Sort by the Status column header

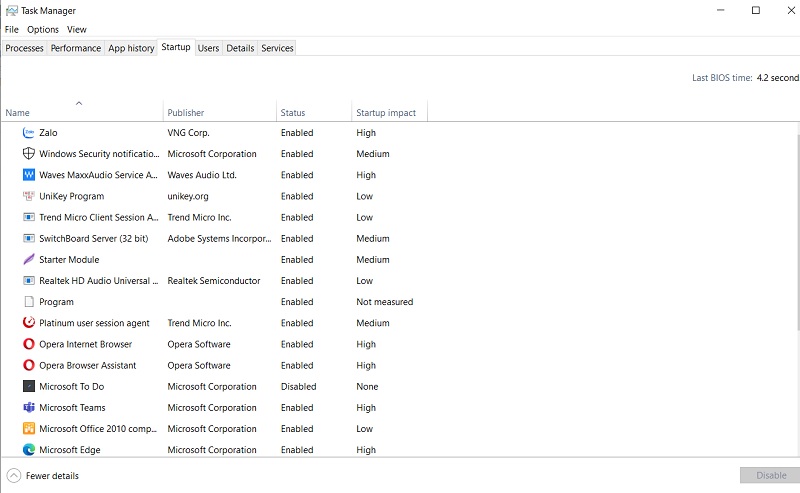point(314,112)
